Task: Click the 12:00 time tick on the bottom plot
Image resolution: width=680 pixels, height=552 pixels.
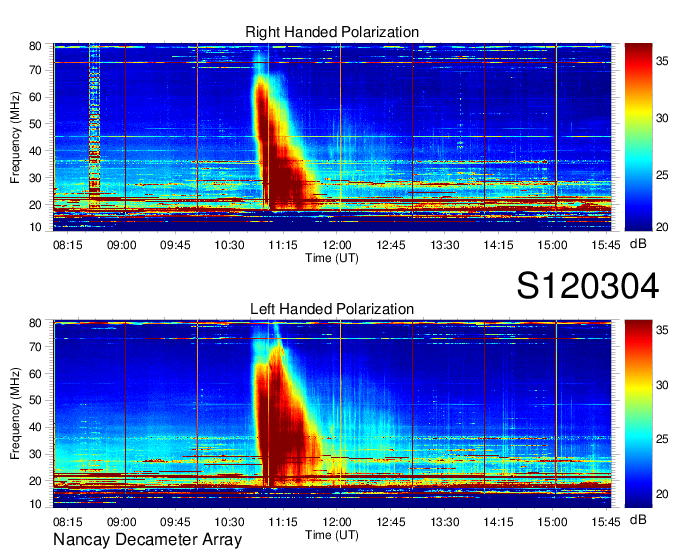Action: pyautogui.click(x=337, y=522)
